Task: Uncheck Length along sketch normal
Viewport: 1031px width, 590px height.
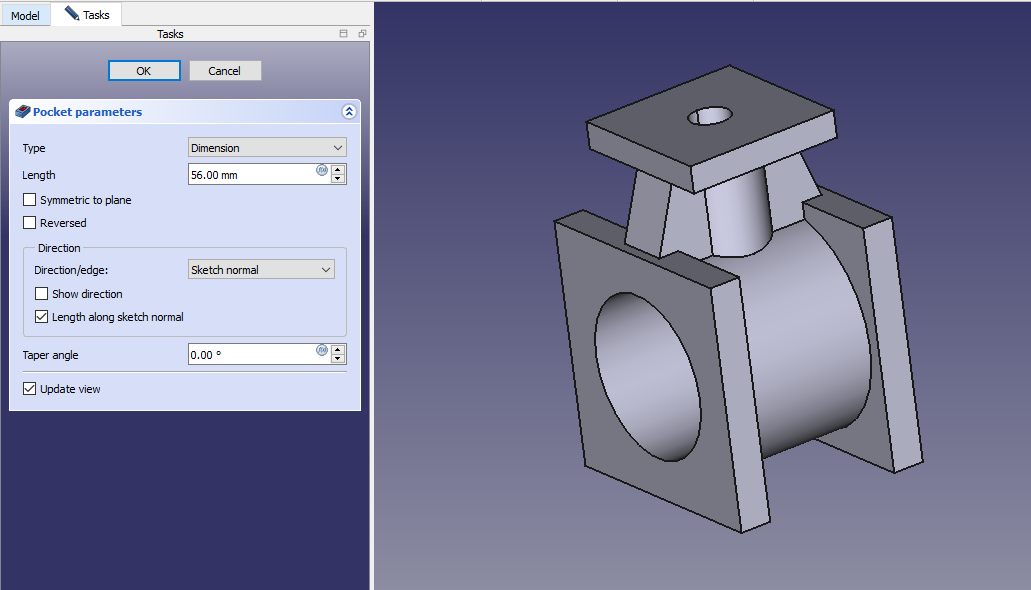Action: pyautogui.click(x=42, y=317)
